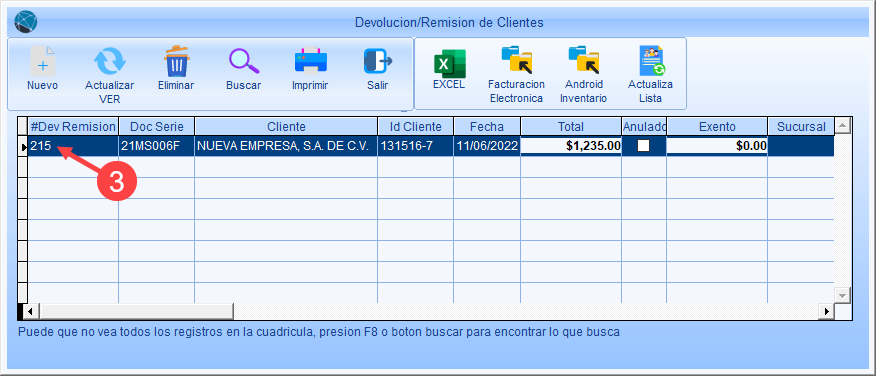876x376 pixels.
Task: Open the Facturacion Electronica folder icon
Action: click(x=516, y=60)
